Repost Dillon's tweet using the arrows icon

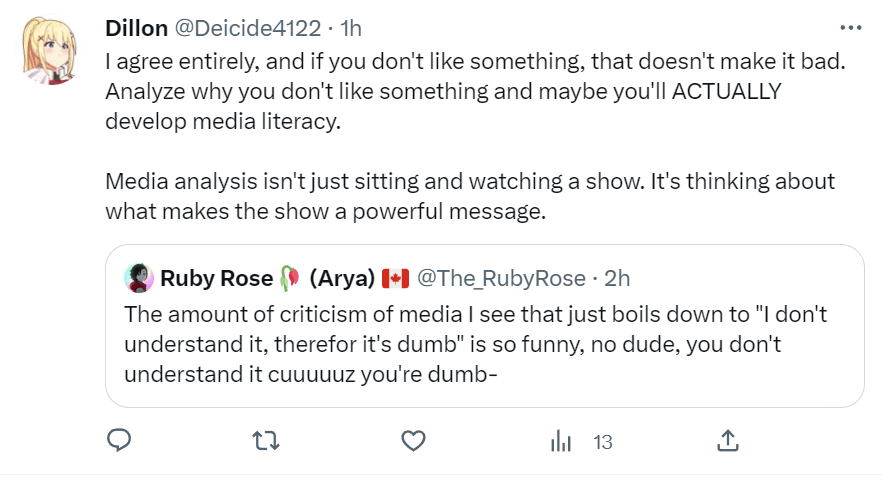click(x=266, y=440)
